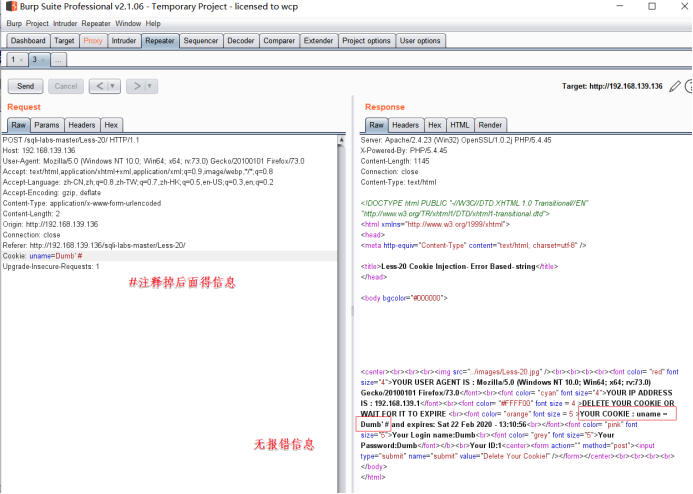
Task: Click the User-Agent header line in request
Action: [x=154, y=161]
